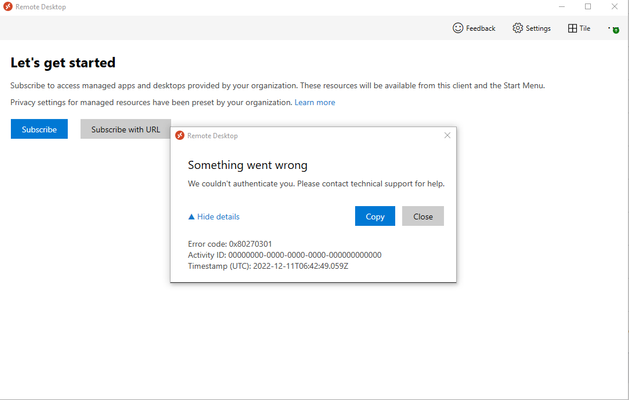Copy the error details
The height and width of the screenshot is (400, 629).
pyautogui.click(x=375, y=216)
